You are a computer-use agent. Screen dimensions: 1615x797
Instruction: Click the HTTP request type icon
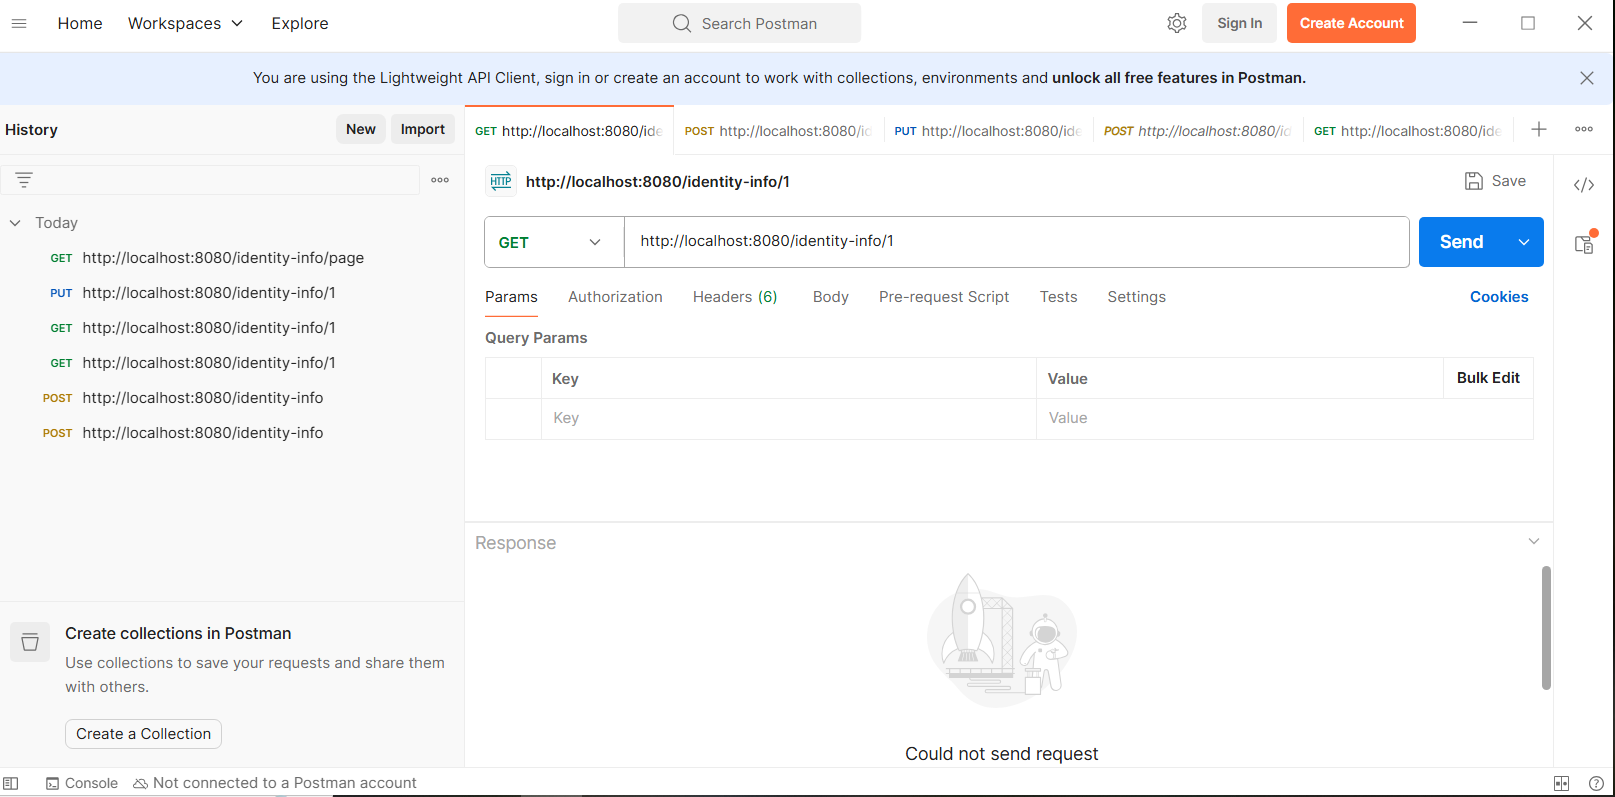(501, 181)
